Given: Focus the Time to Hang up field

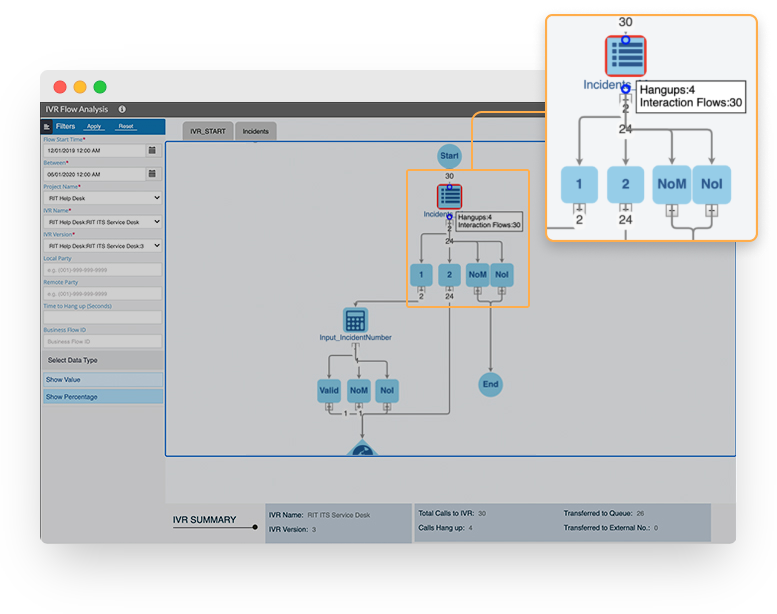Looking at the screenshot, I should click(x=103, y=318).
